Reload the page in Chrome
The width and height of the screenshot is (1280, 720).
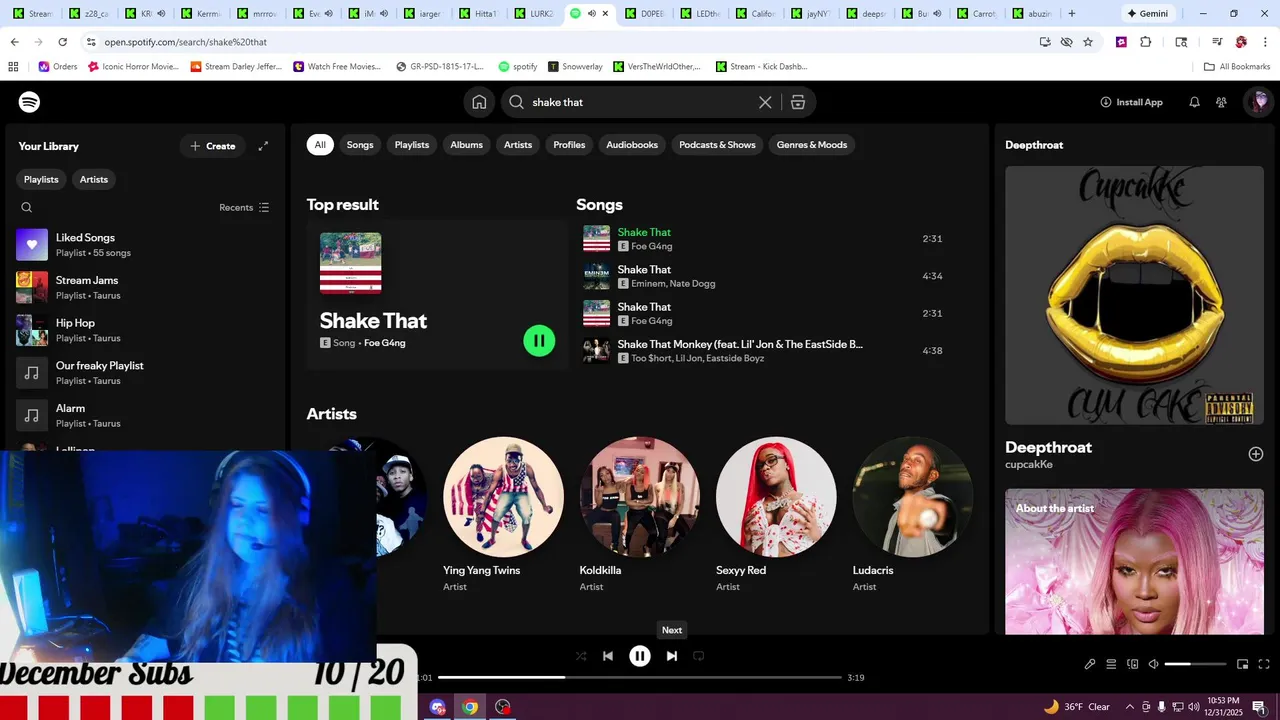(x=62, y=42)
